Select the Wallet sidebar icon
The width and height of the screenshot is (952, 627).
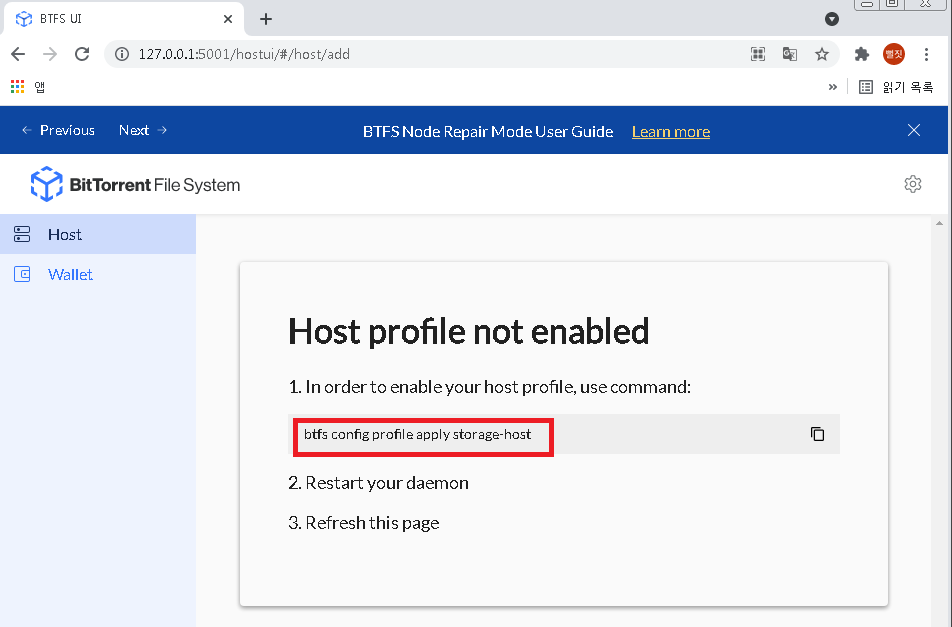[x=22, y=274]
